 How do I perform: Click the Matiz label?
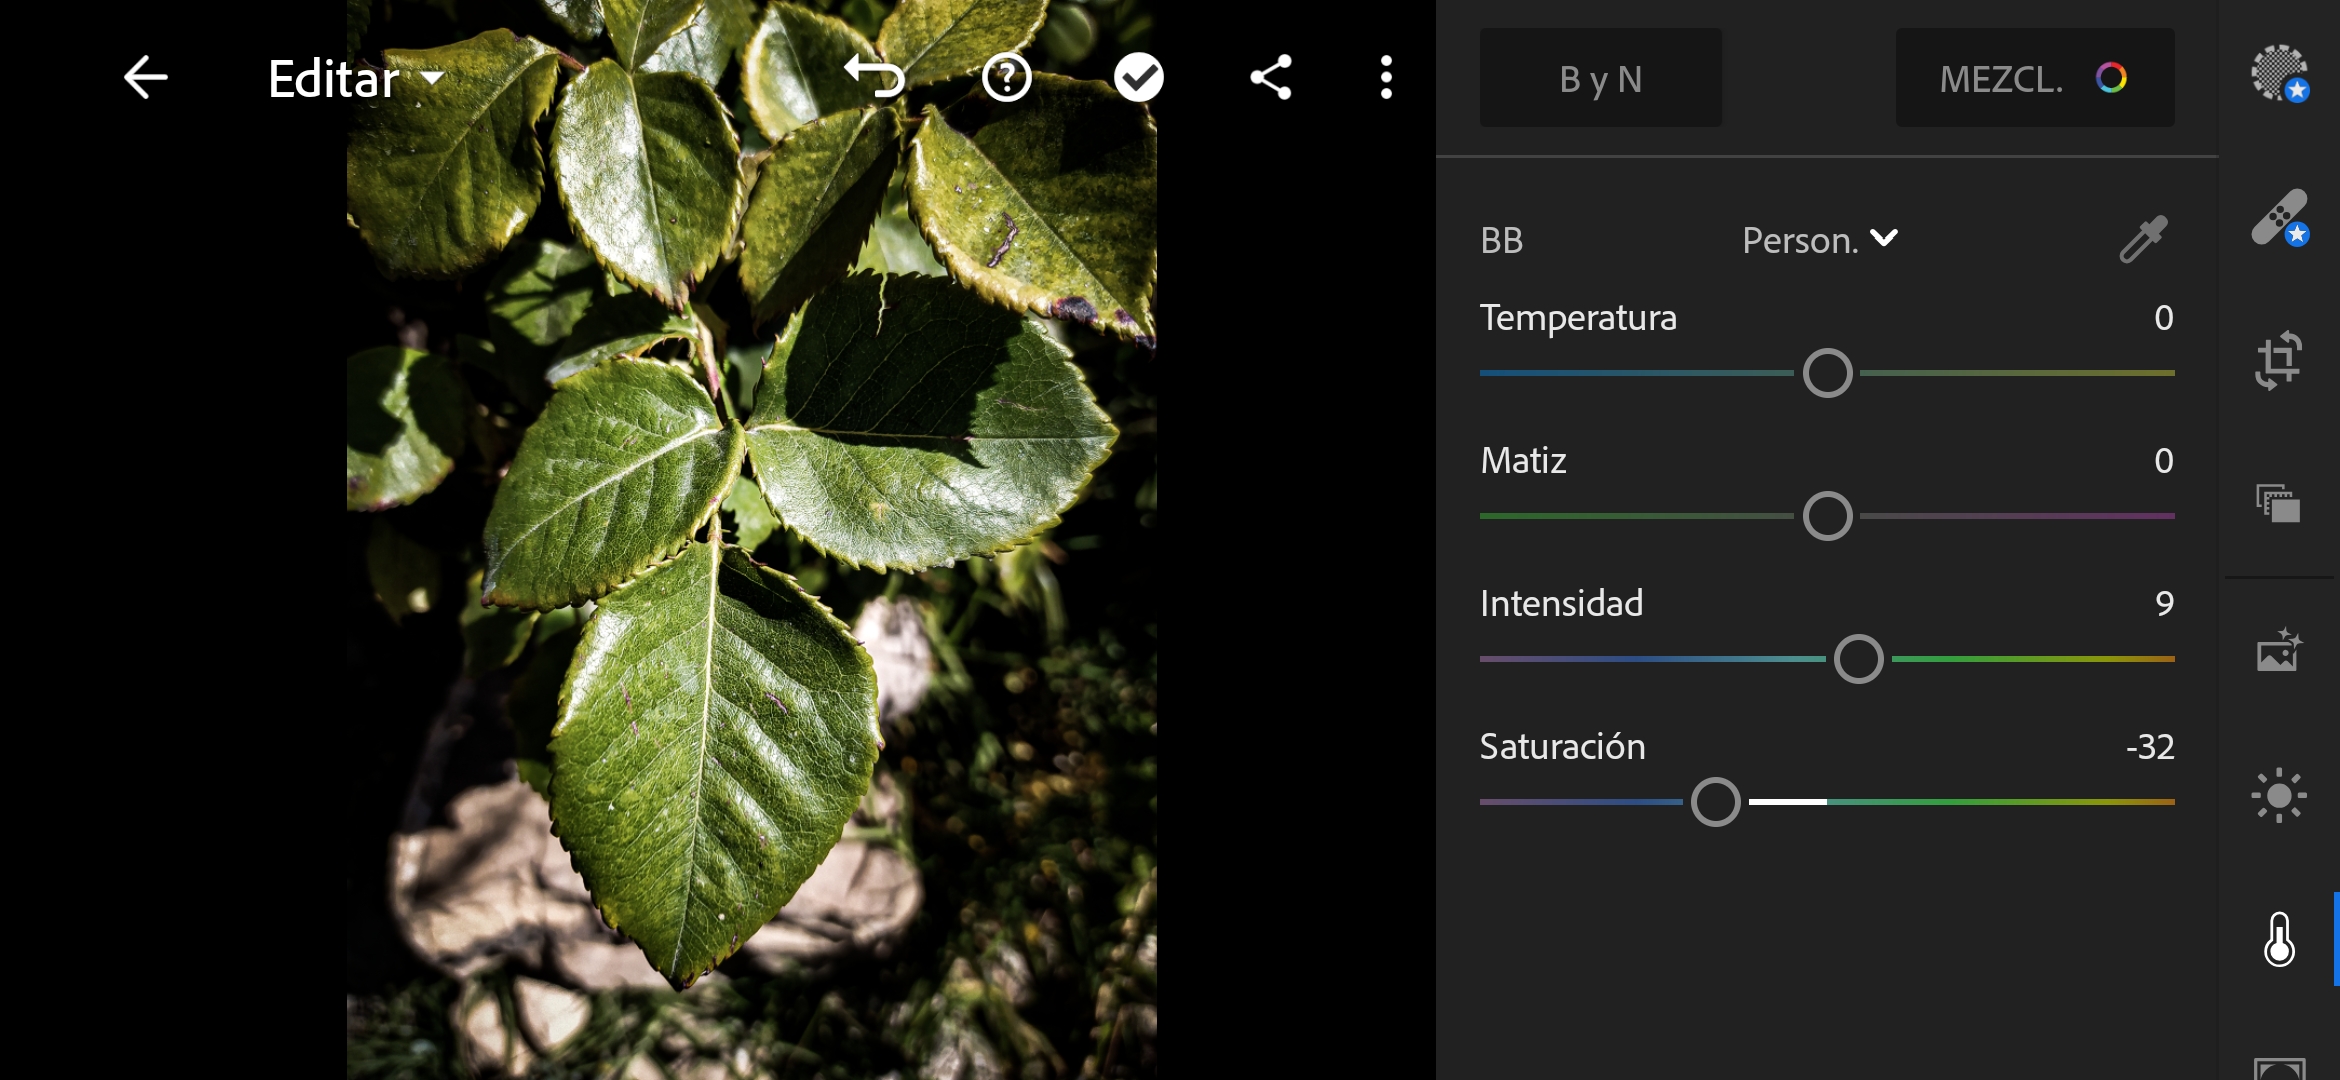click(x=1523, y=461)
